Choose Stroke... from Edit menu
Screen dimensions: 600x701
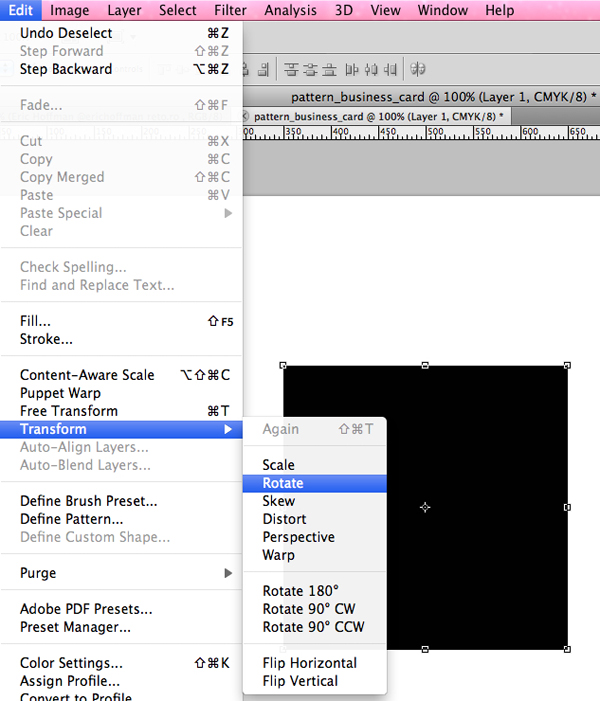pyautogui.click(x=121, y=339)
